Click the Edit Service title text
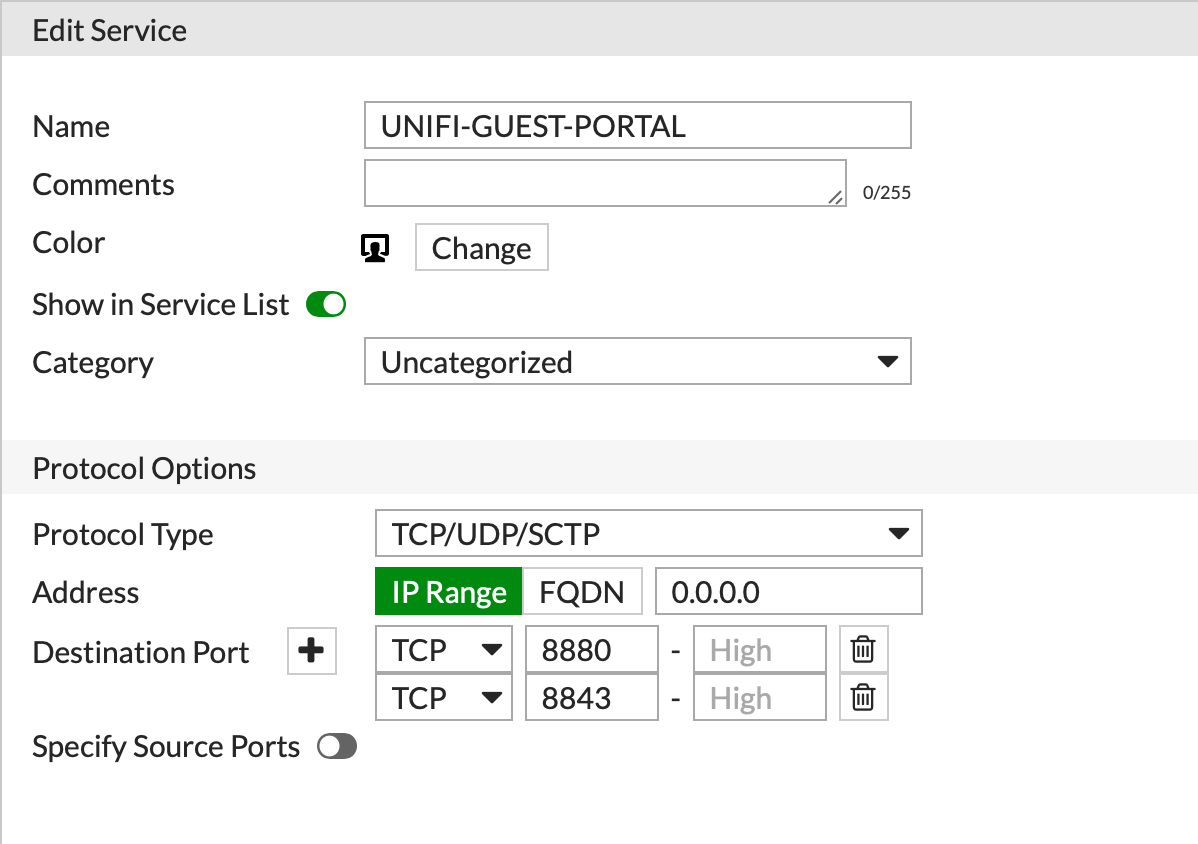 point(109,31)
